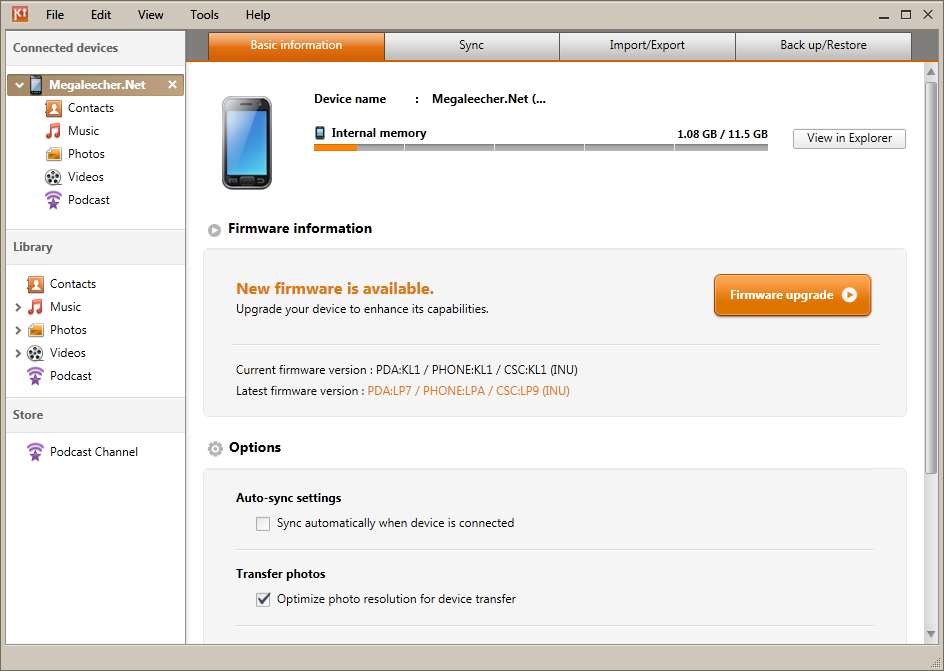Enable Sync automatically when device is connected
Screen dimensions: 944x671
pyautogui.click(x=263, y=524)
